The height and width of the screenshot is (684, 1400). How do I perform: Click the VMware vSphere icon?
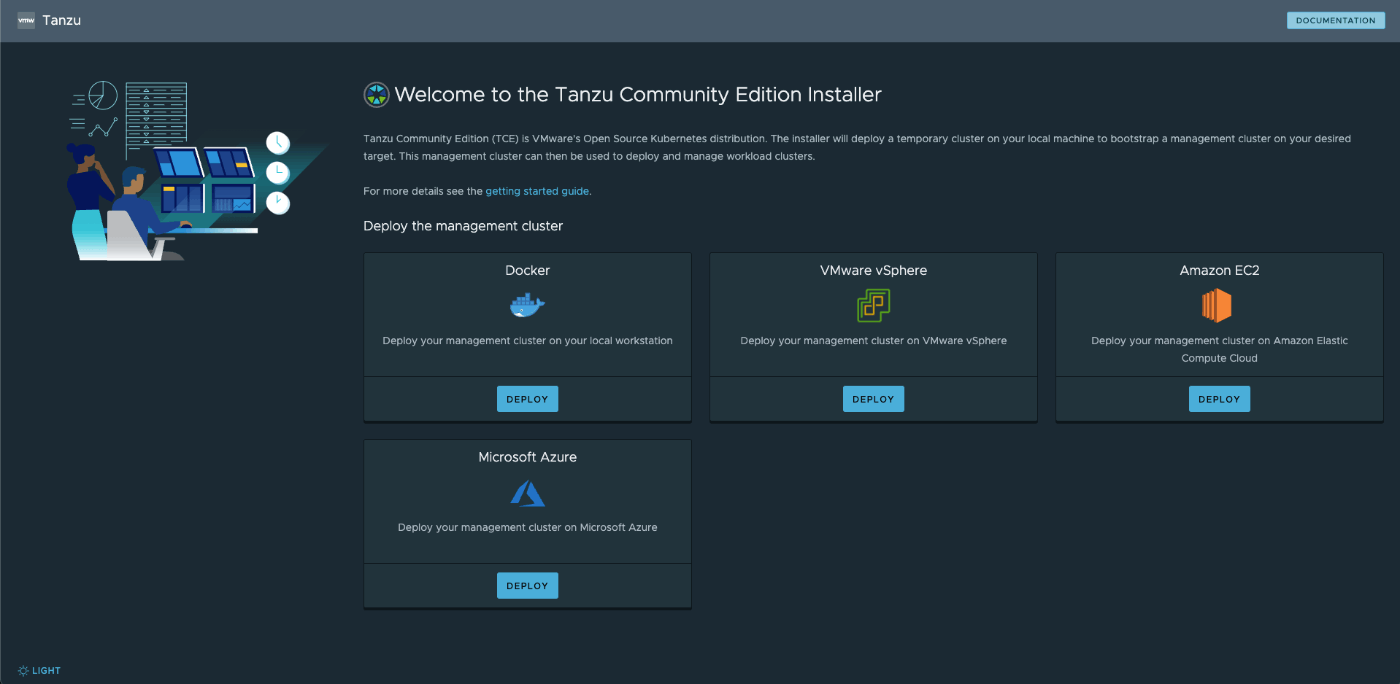[x=873, y=305]
